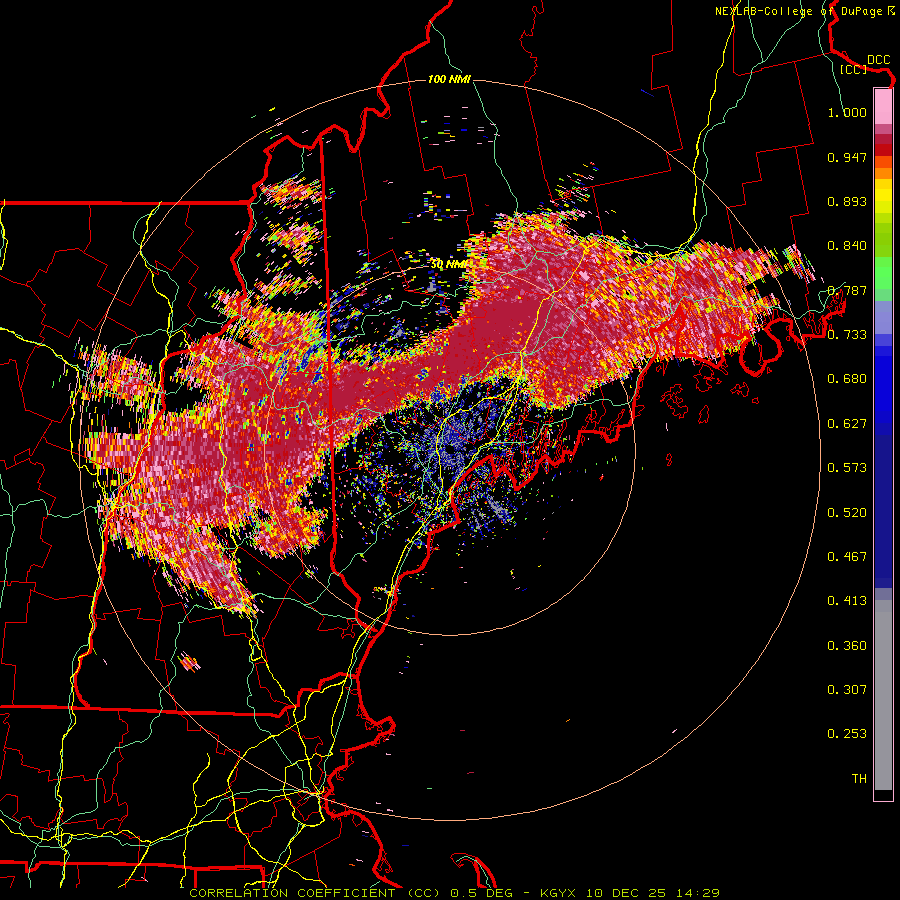Select the 0.893 legend value
This screenshot has width=900, height=900.
[x=847, y=201]
